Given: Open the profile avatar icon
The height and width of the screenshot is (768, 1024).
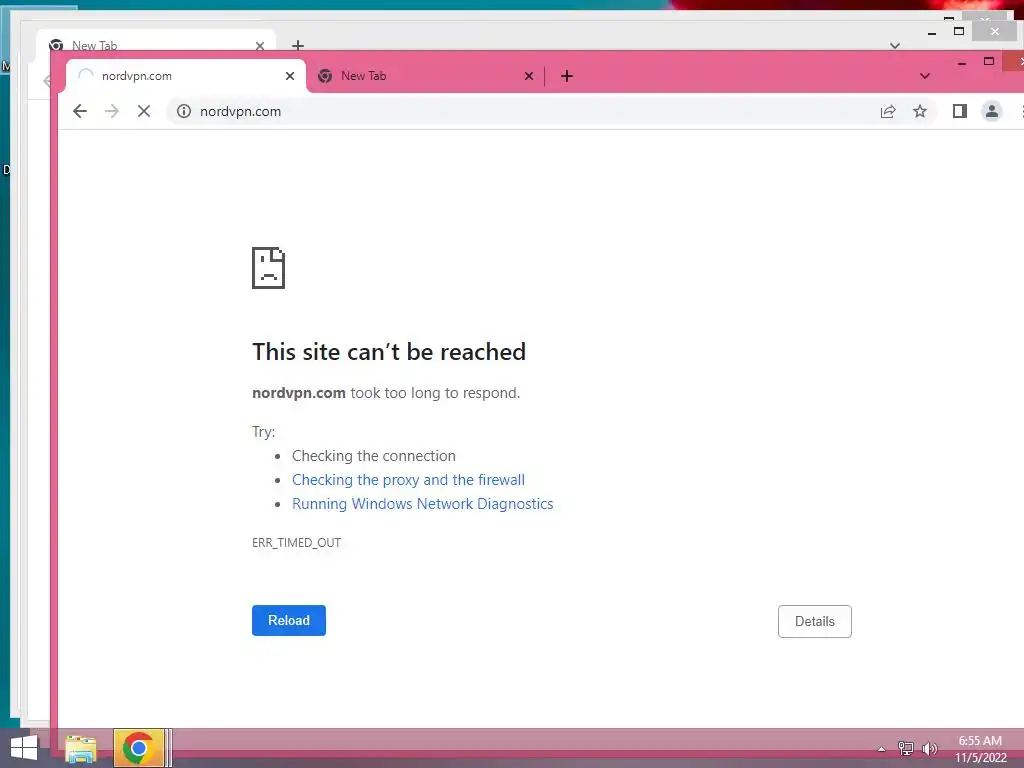Looking at the screenshot, I should pos(991,112).
